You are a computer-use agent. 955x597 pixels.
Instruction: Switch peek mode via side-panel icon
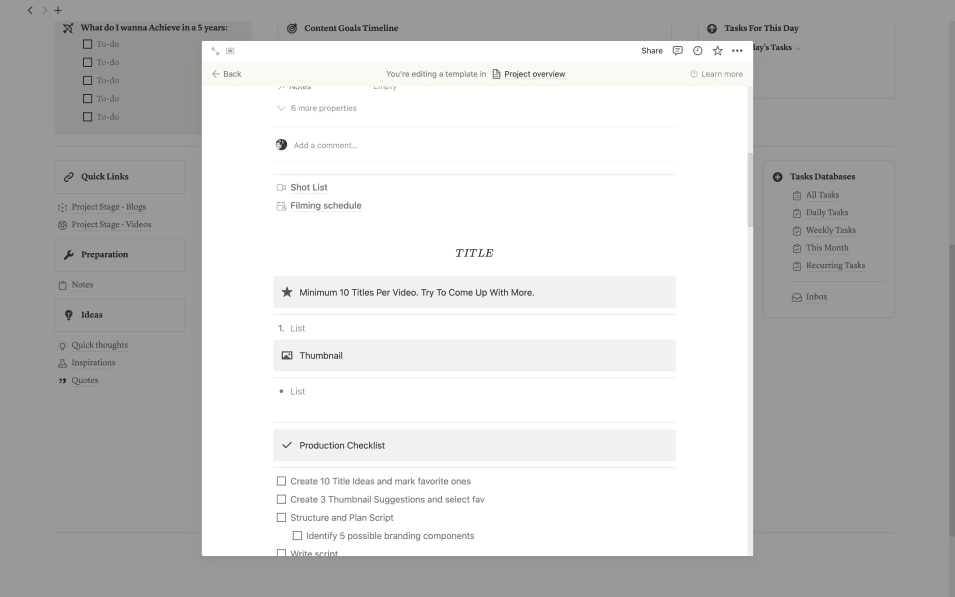[x=230, y=51]
